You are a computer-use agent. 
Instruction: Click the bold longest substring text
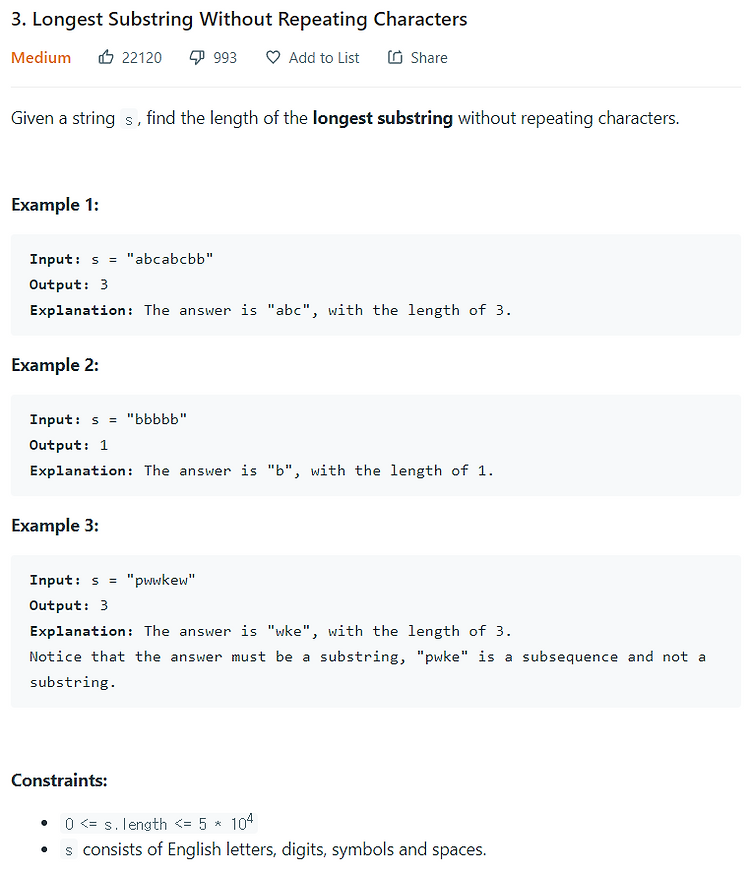(383, 118)
